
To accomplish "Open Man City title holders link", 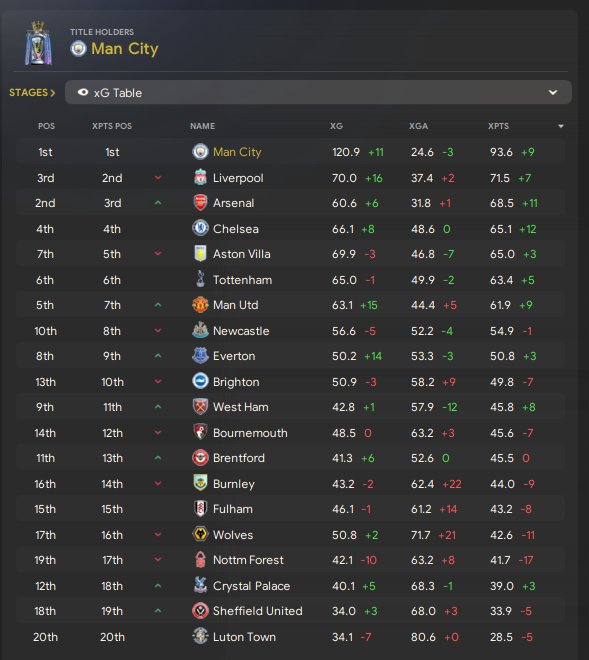I will [x=125, y=49].
